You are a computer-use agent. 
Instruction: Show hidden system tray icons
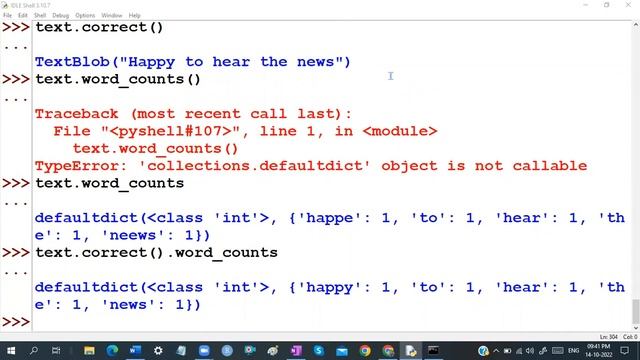point(496,351)
